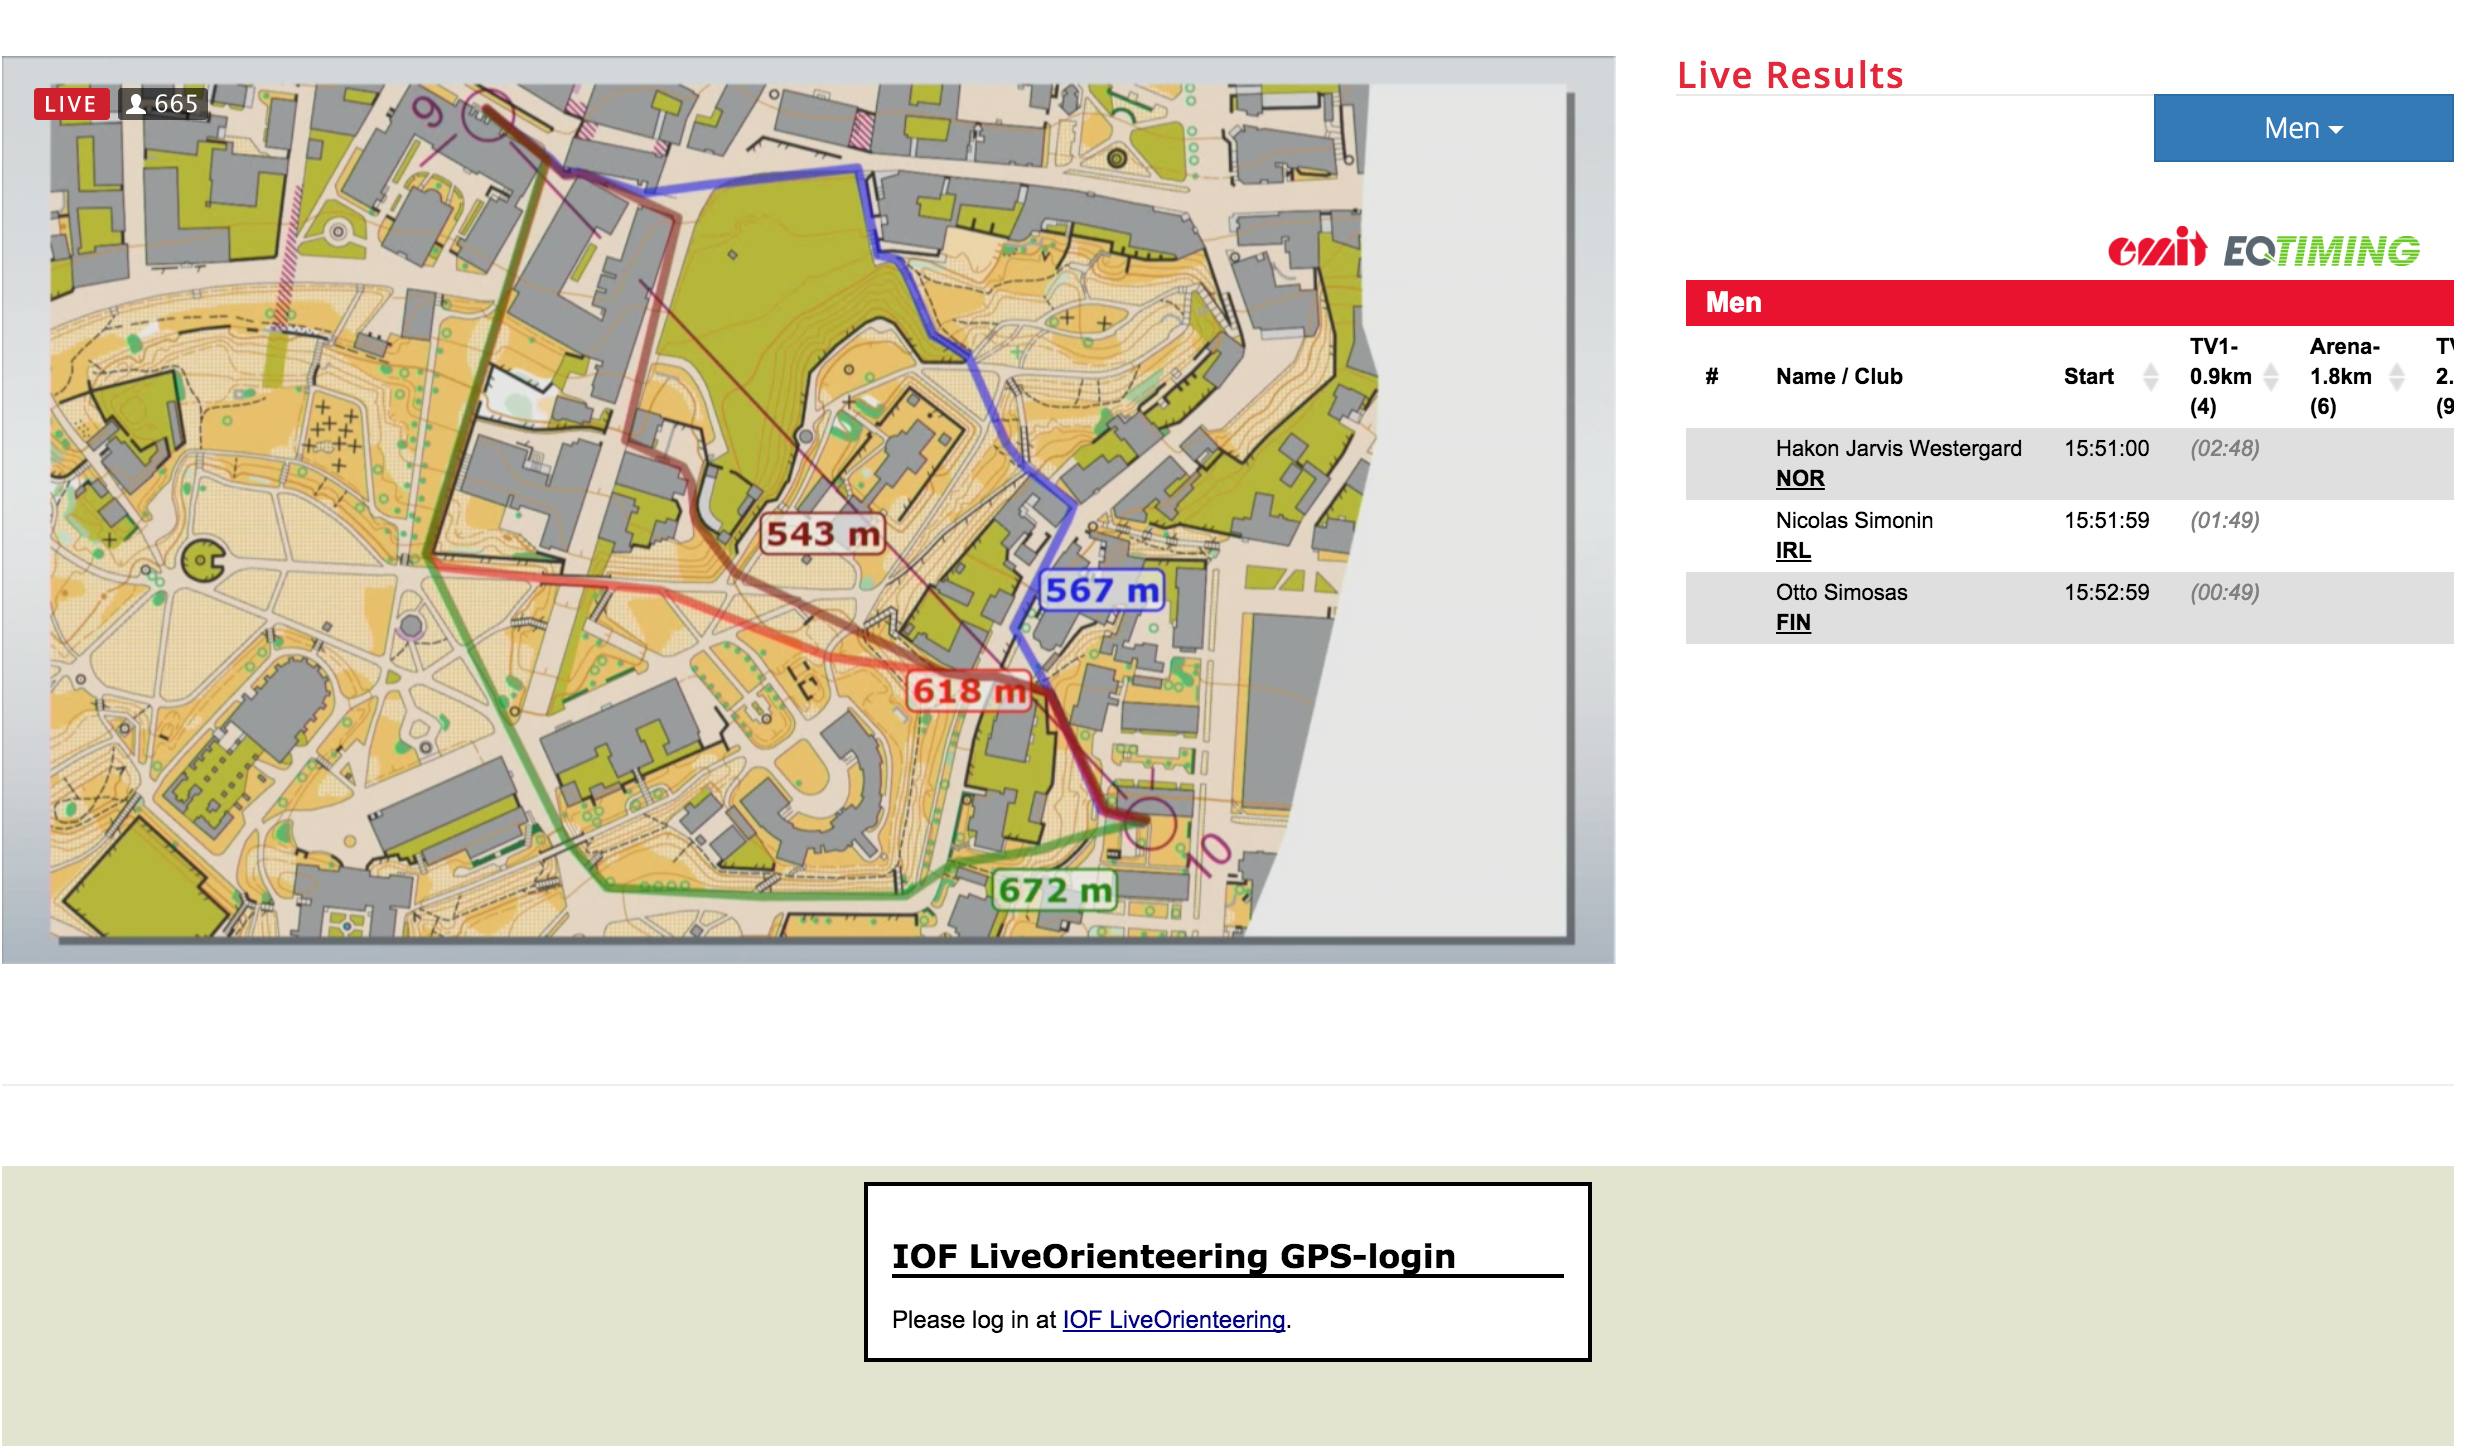Click the viewer count person icon

tap(137, 104)
